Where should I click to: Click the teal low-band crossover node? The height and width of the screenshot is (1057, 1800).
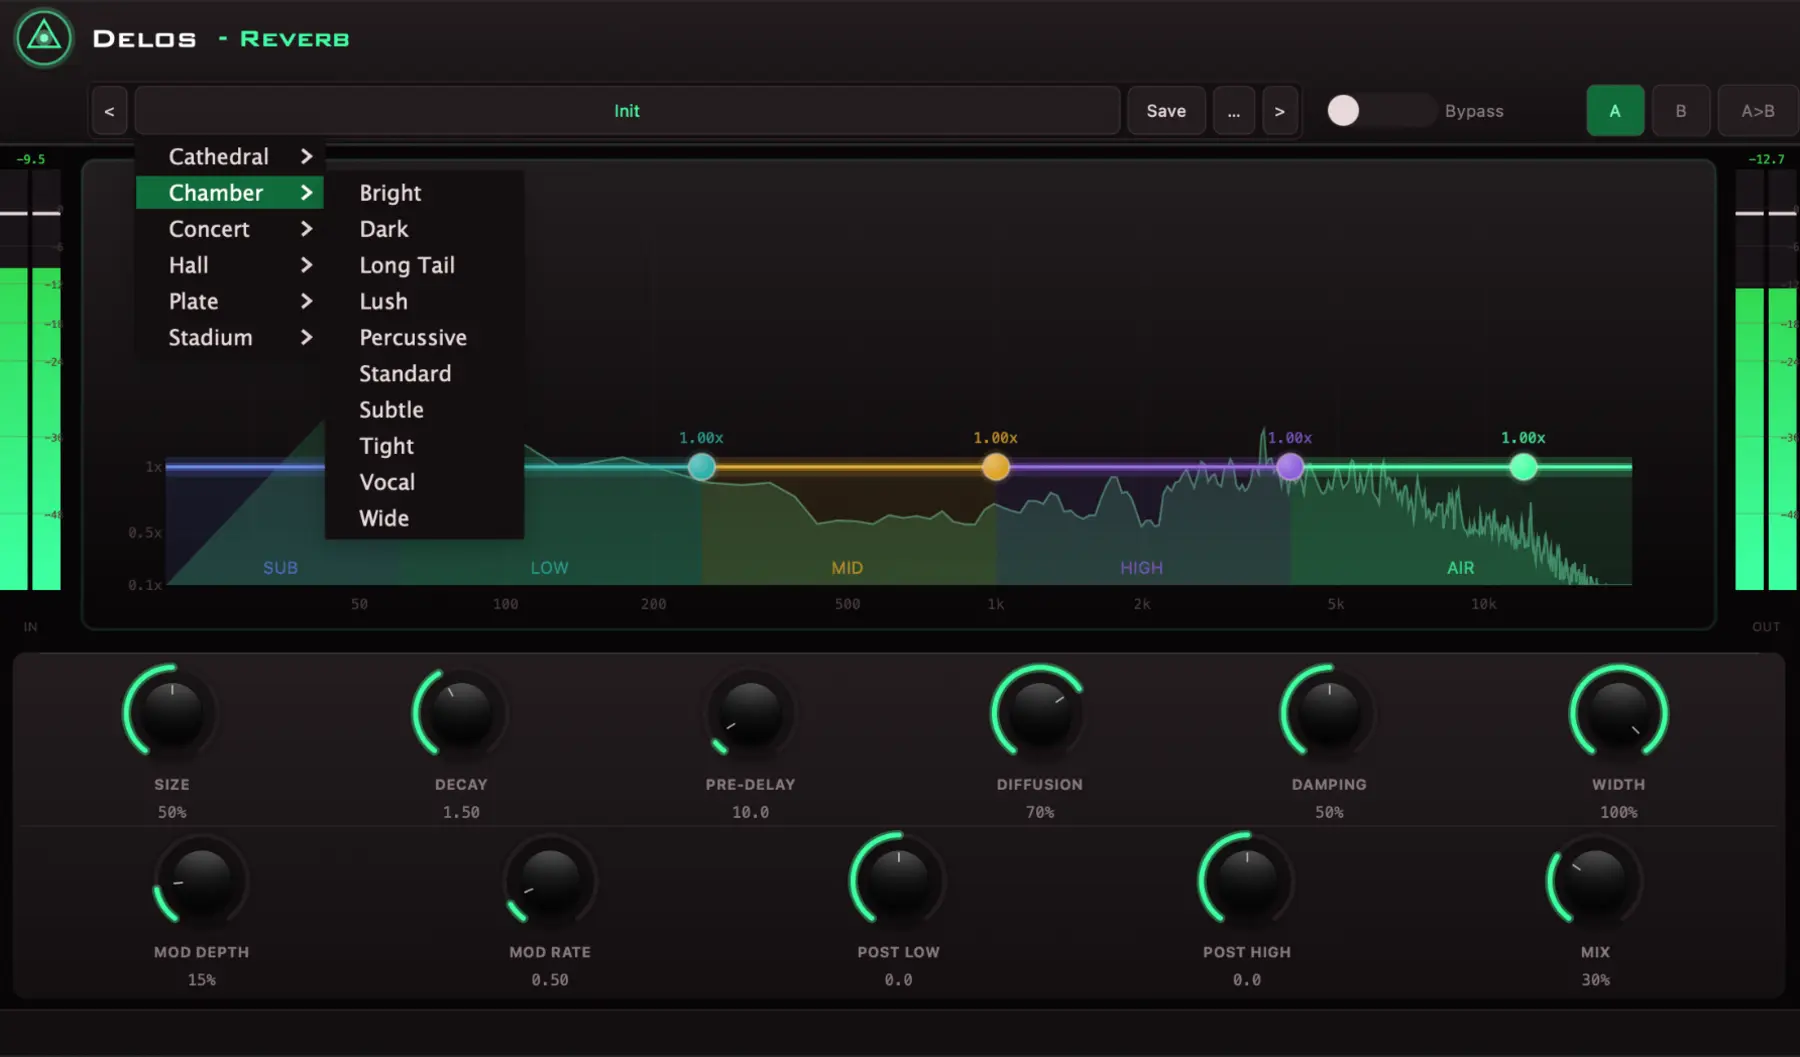pos(702,466)
